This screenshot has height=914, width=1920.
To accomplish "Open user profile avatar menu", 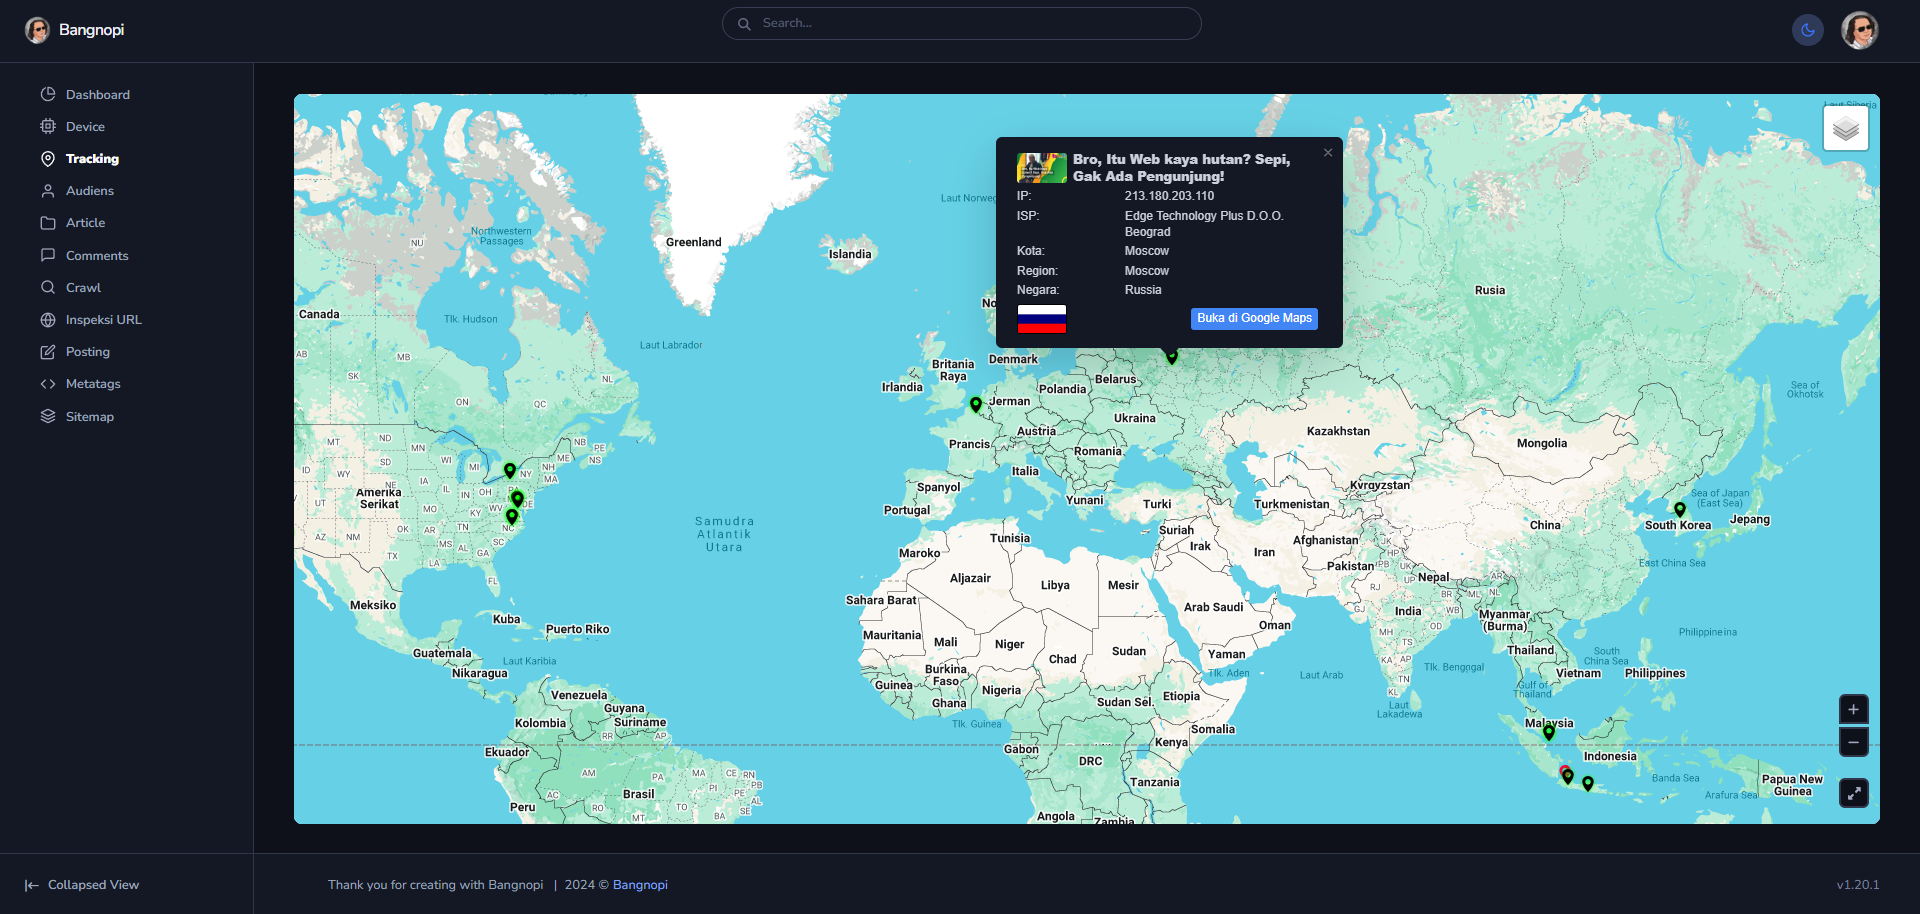I will click(1859, 30).
